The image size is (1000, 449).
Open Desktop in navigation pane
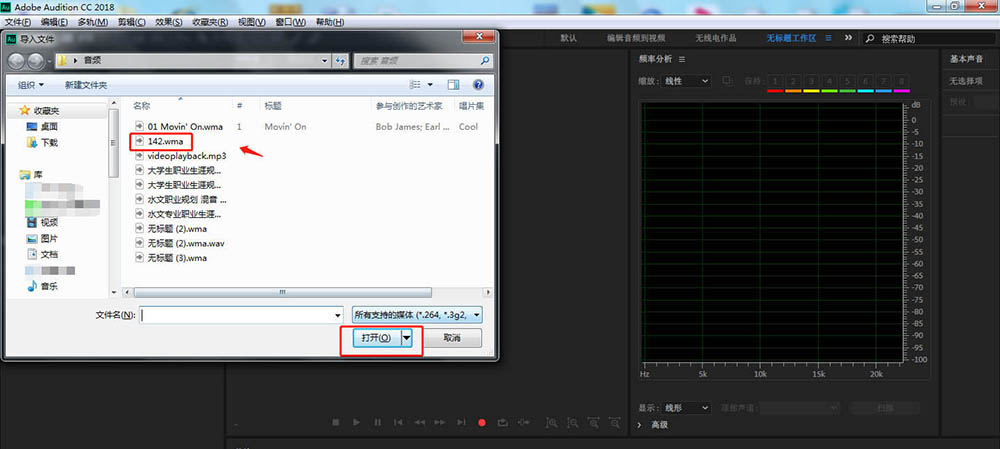click(42, 127)
